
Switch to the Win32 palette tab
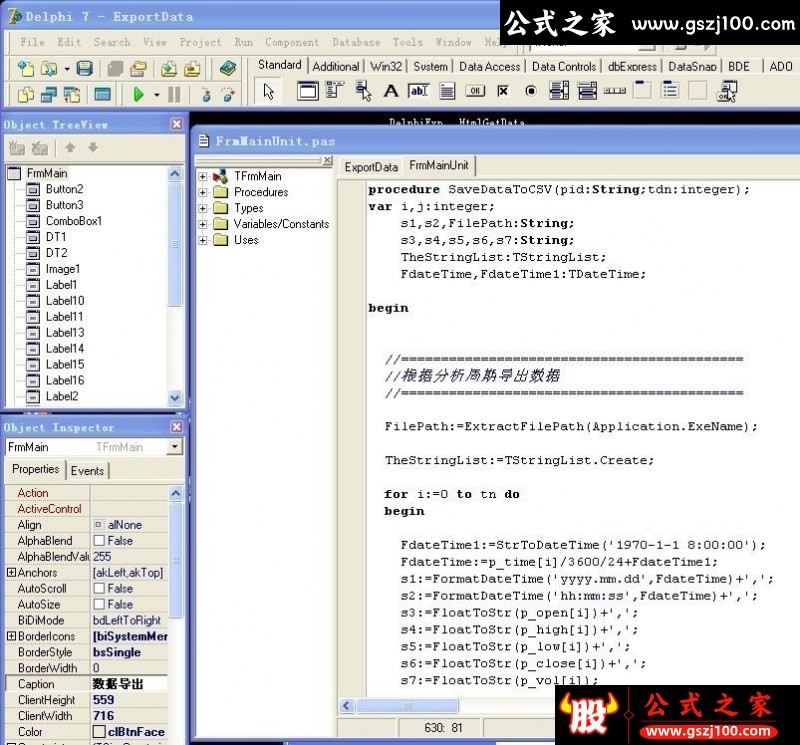[x=386, y=66]
